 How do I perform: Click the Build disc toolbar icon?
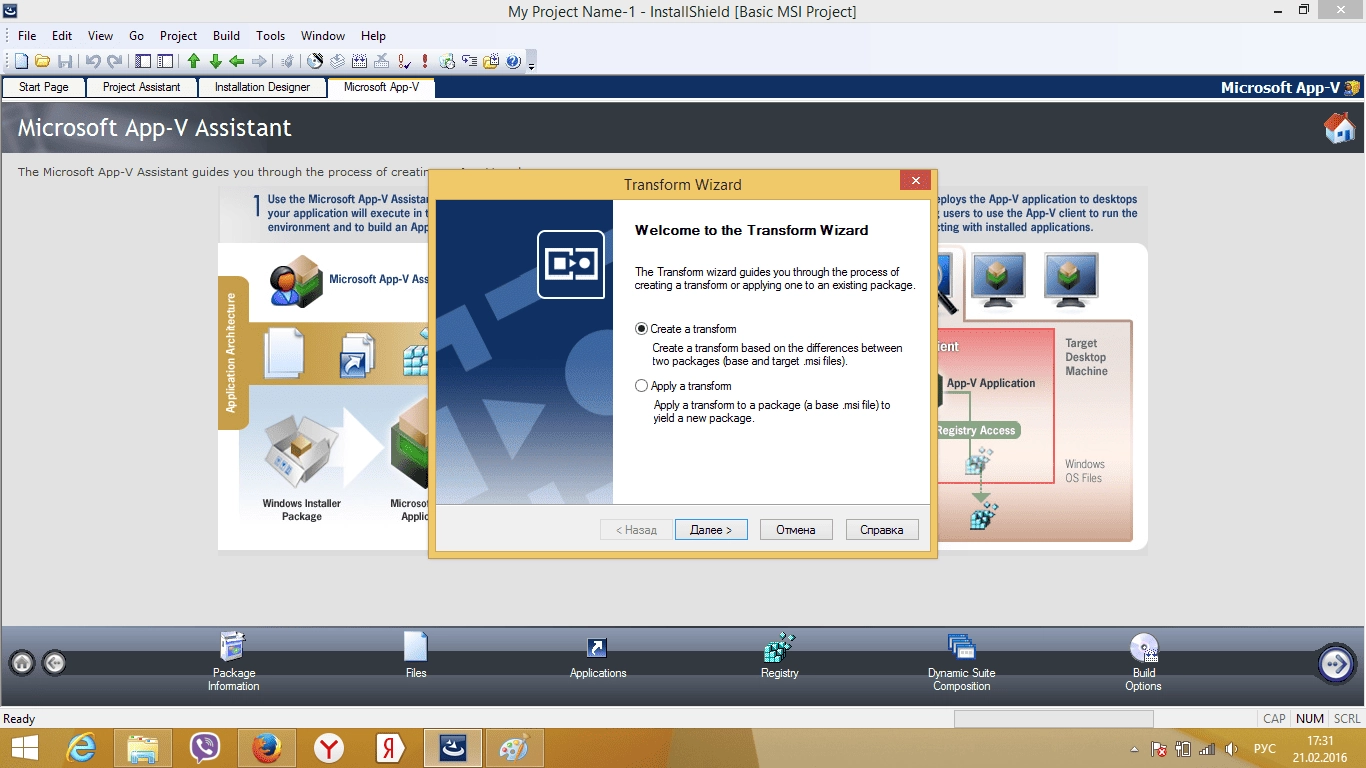tap(315, 62)
